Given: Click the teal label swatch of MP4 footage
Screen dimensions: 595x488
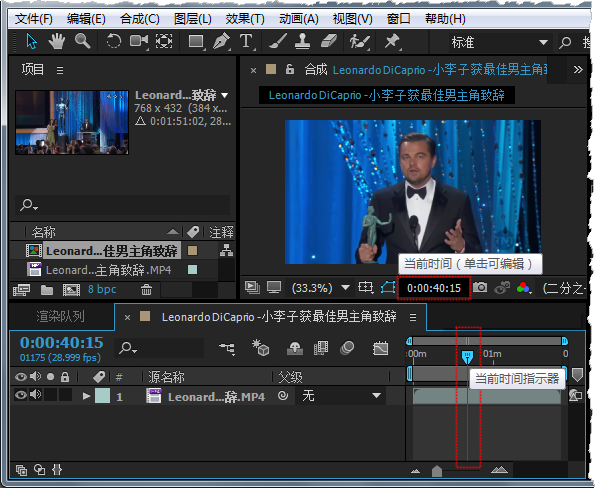Looking at the screenshot, I should pos(192,269).
